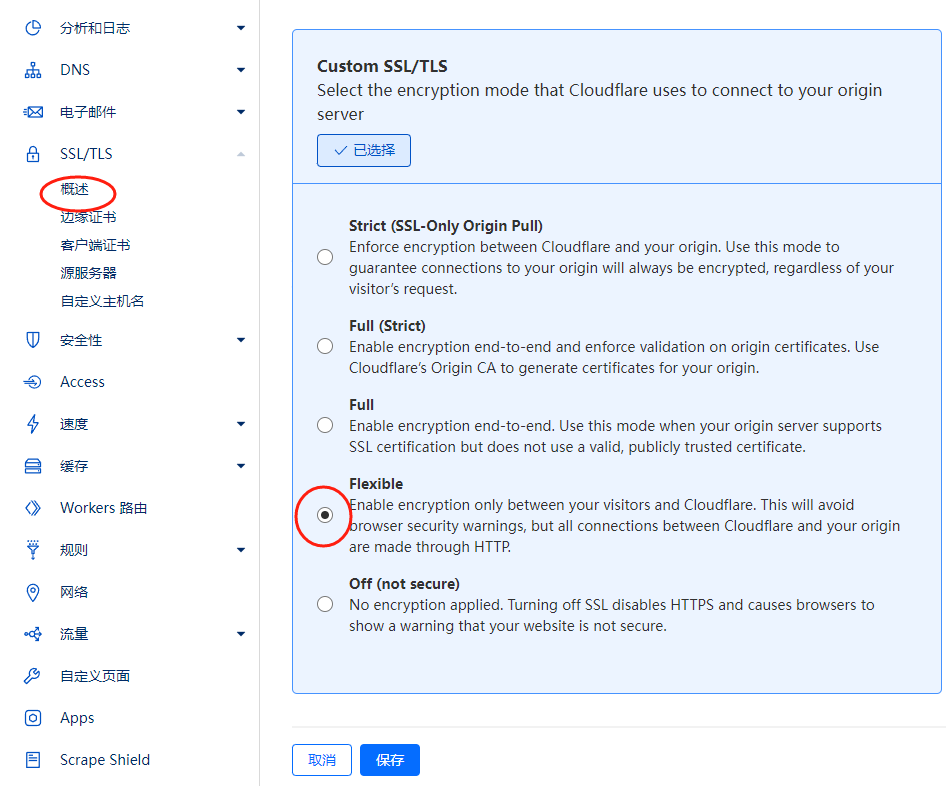
Task: Select the Off (not secure) radio button
Action: [x=325, y=604]
